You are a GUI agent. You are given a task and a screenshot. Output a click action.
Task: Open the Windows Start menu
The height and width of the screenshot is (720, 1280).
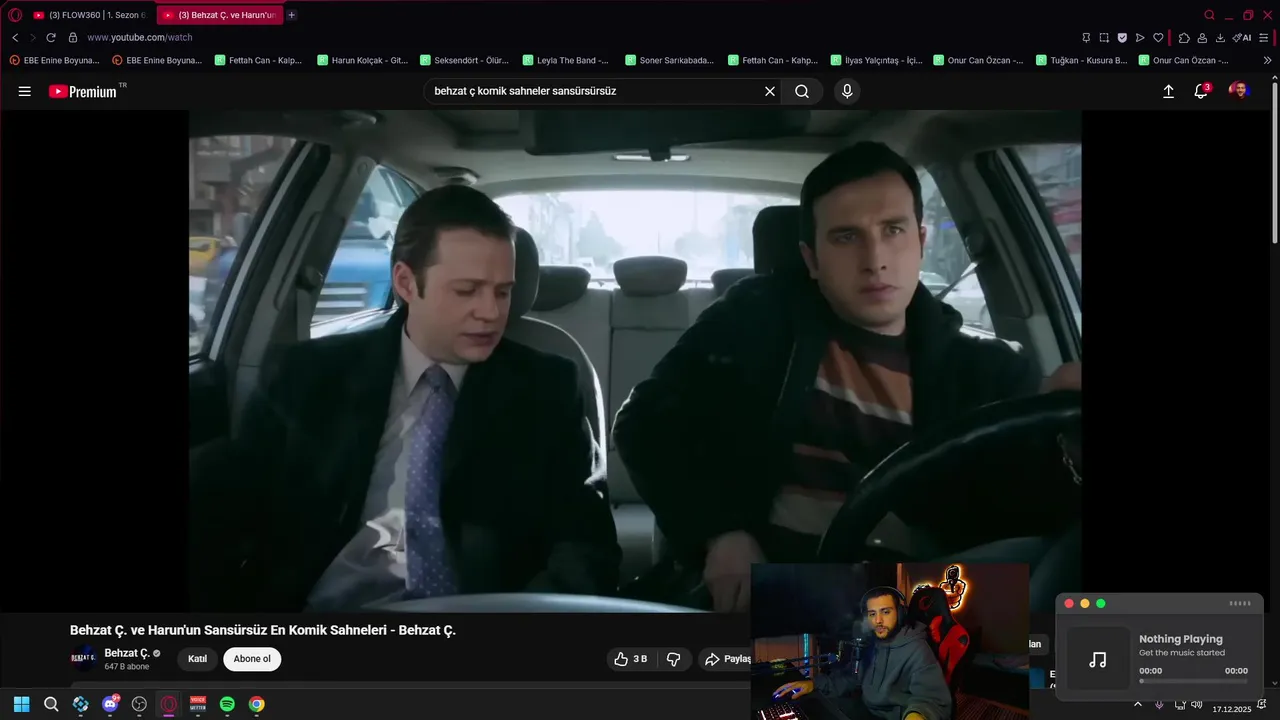pyautogui.click(x=22, y=704)
